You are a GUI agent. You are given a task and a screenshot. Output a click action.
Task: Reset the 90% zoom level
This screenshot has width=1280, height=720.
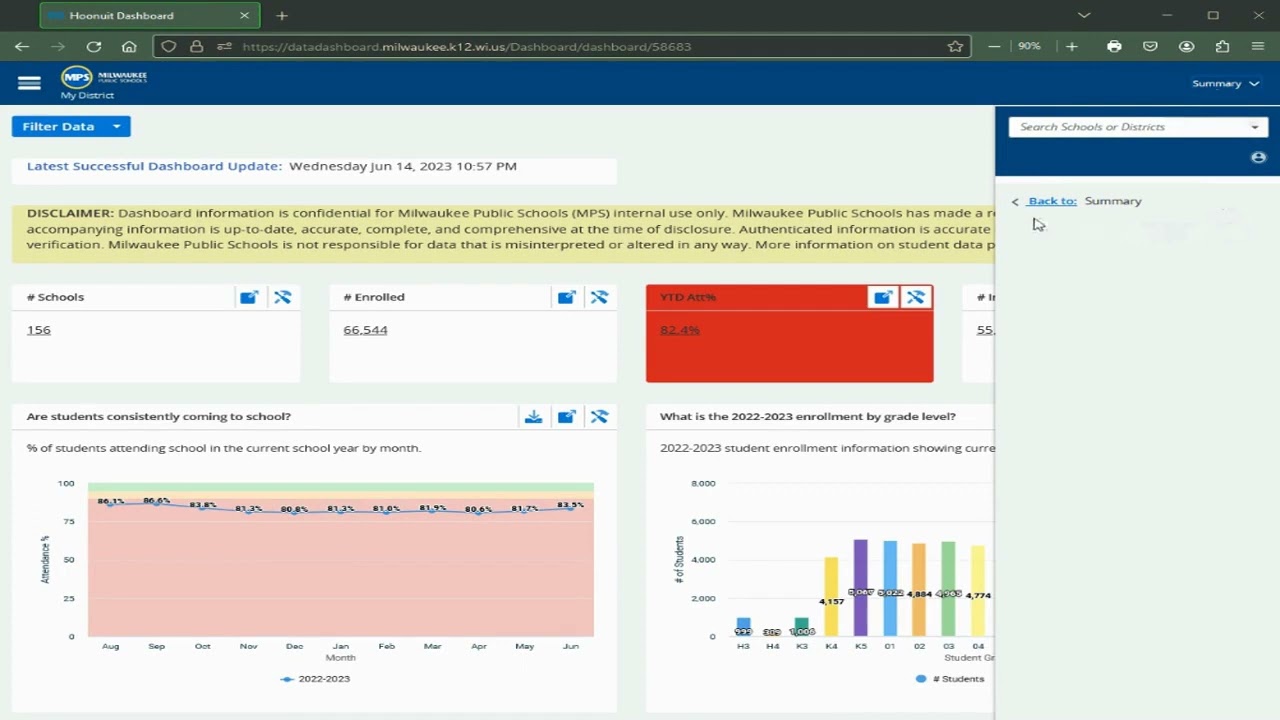1030,47
